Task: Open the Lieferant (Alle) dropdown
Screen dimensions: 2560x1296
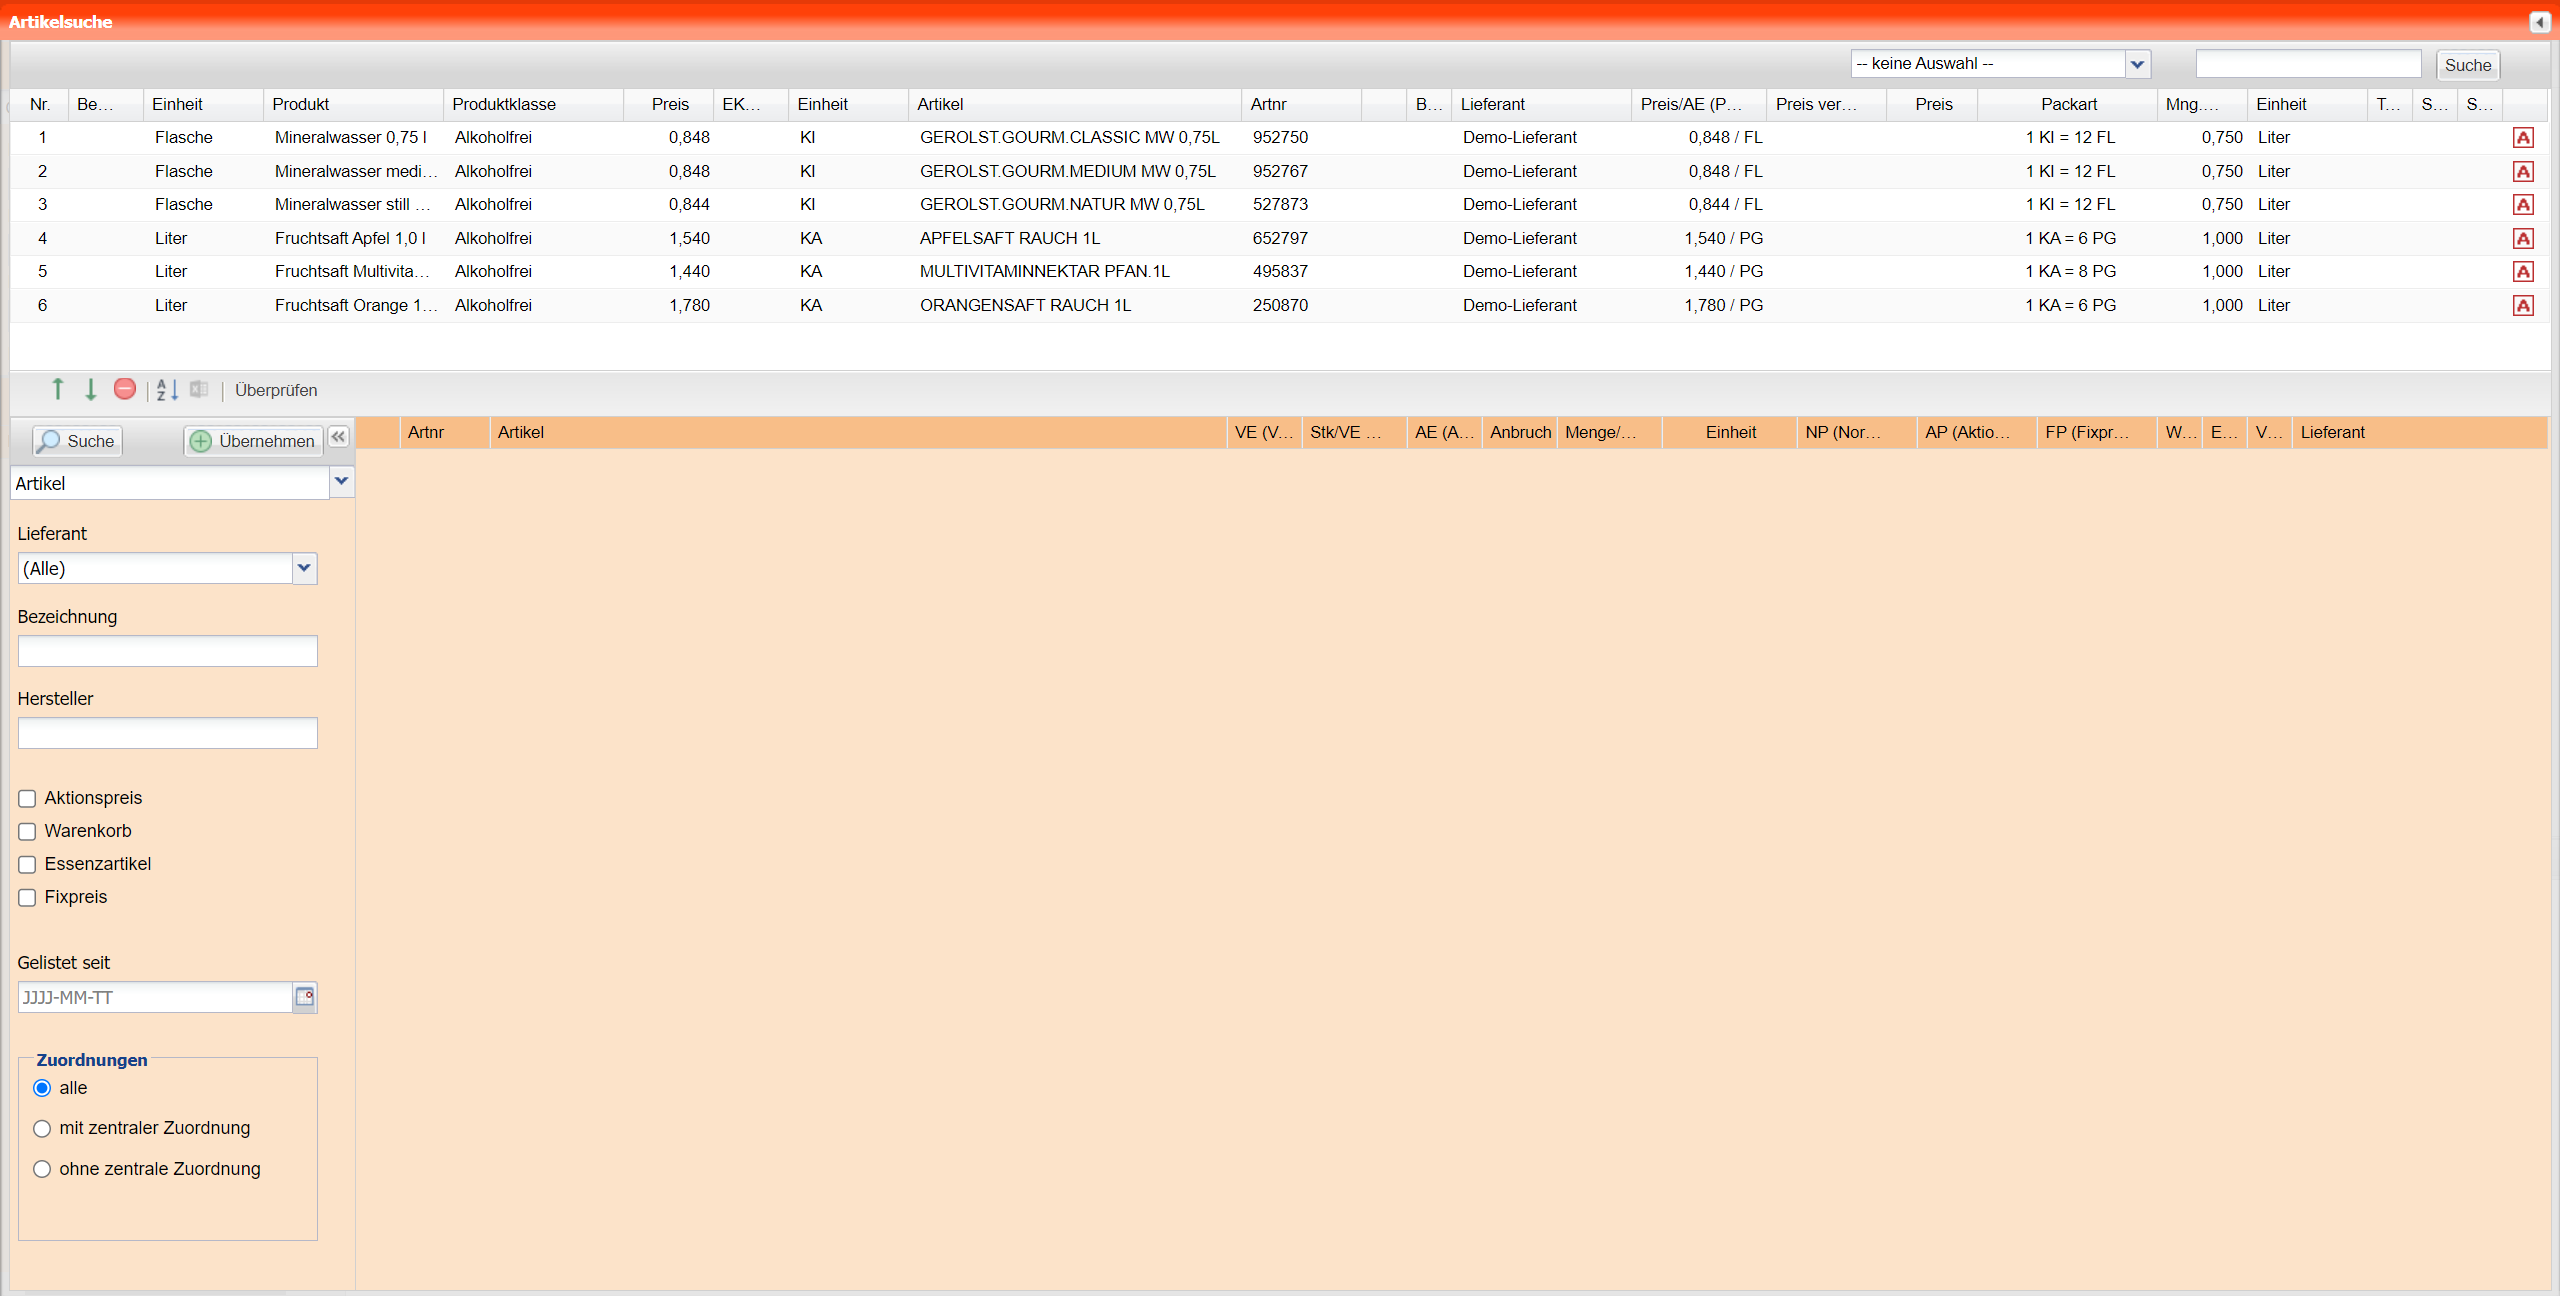Action: [x=304, y=568]
